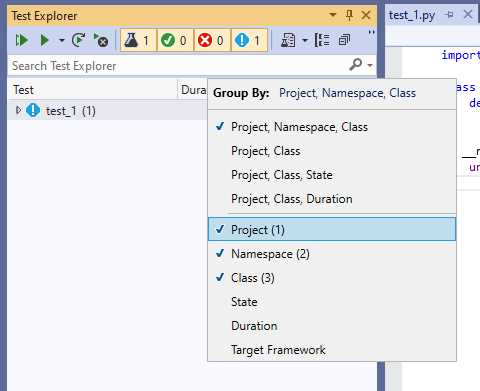Filter by total tests flask icon
The height and width of the screenshot is (391, 480).
(x=138, y=40)
